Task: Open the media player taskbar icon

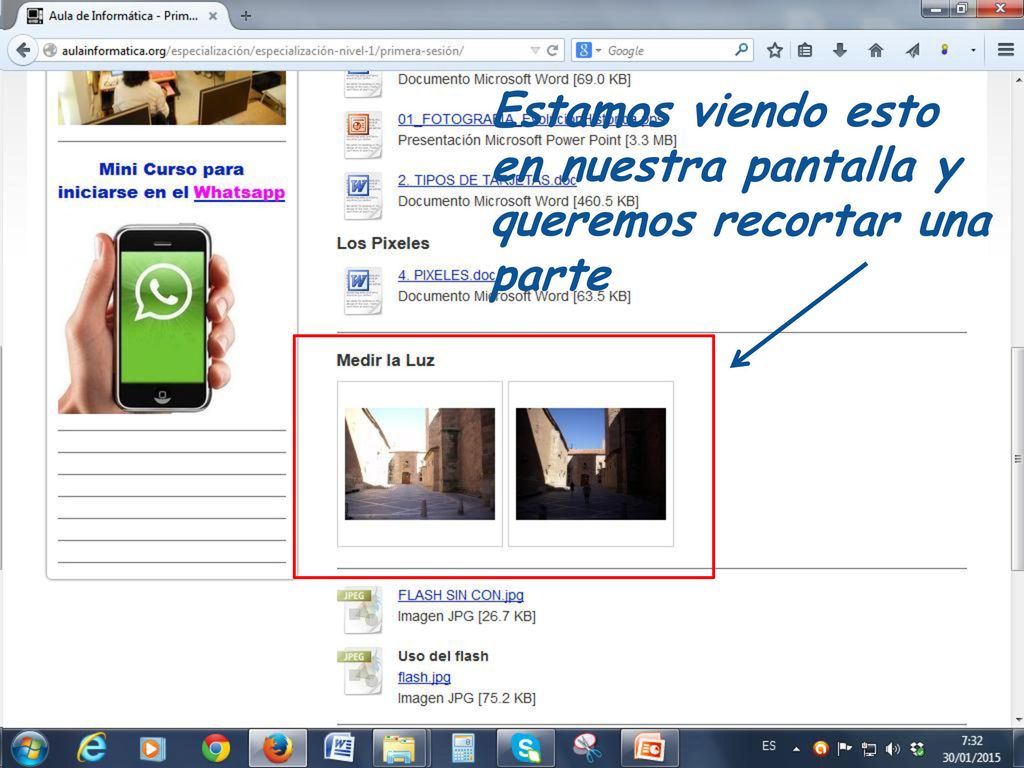Action: (x=152, y=748)
